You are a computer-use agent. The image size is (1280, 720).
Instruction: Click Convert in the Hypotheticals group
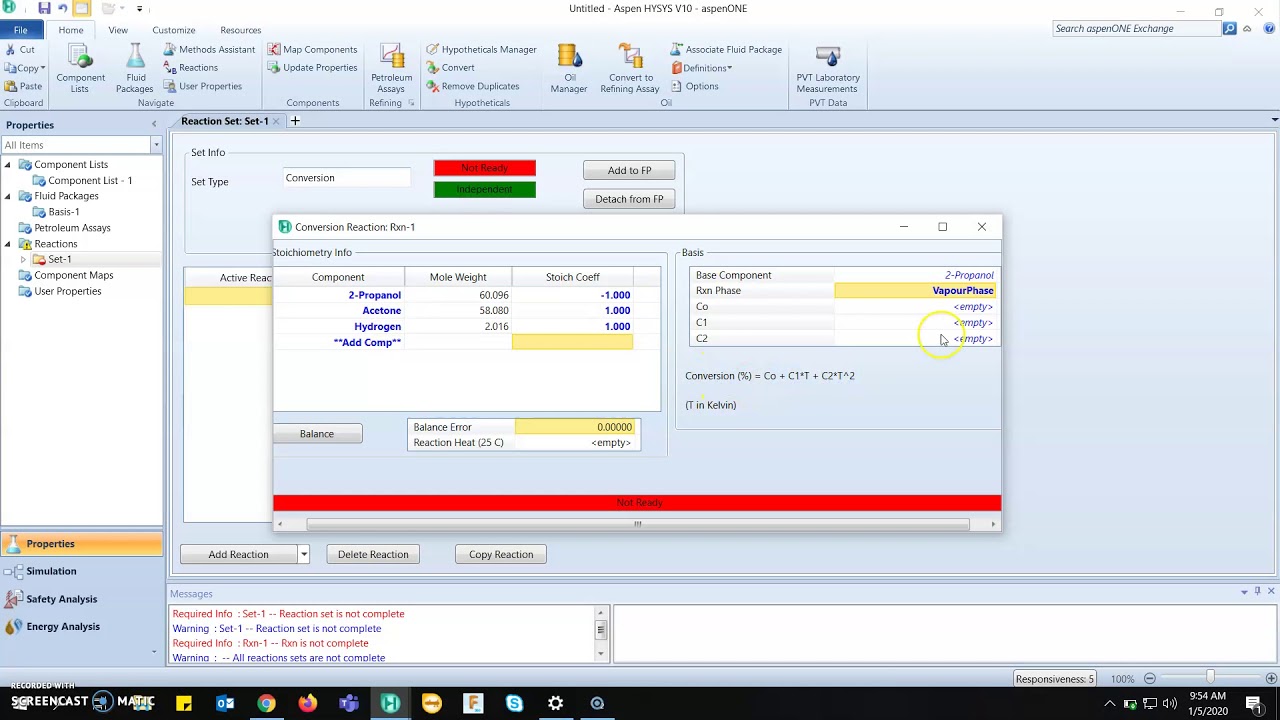pyautogui.click(x=450, y=67)
